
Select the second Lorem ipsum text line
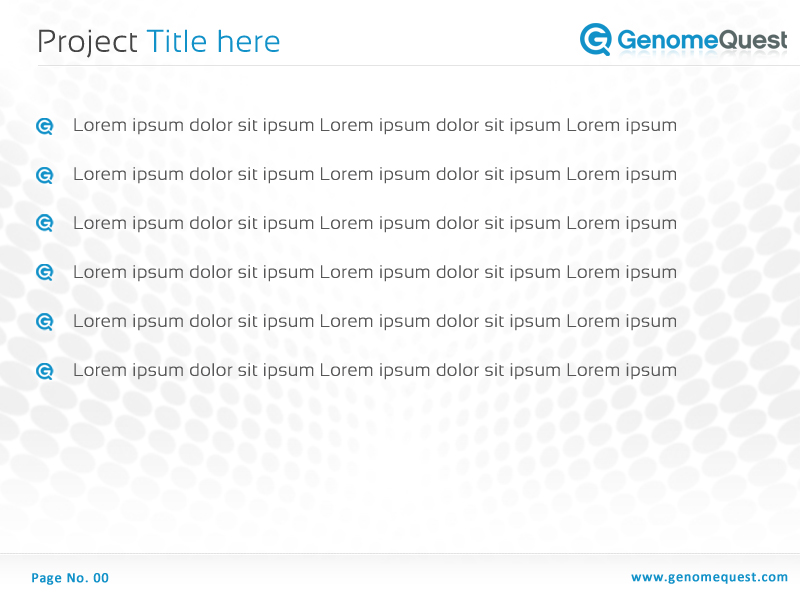(x=375, y=175)
